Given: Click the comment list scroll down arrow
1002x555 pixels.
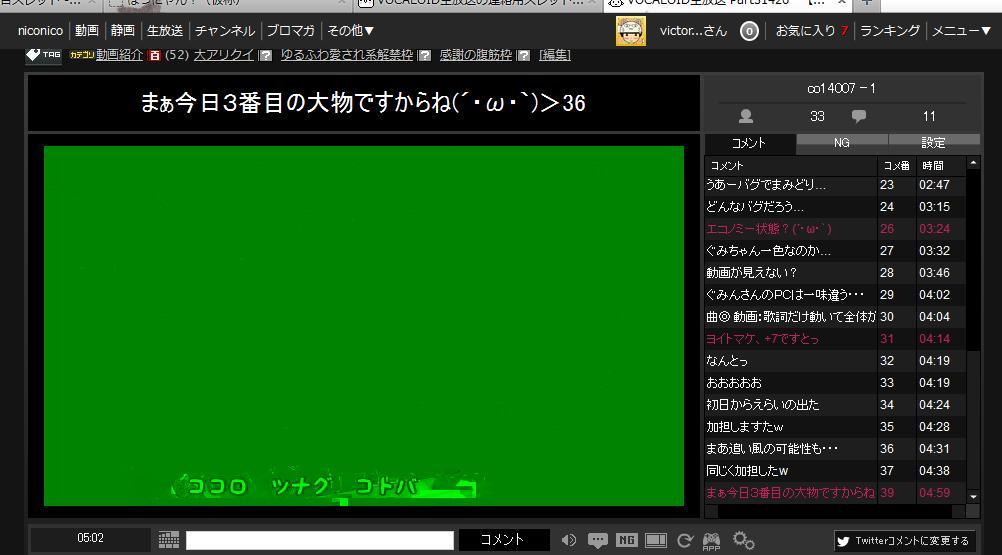Looking at the screenshot, I should coord(973,496).
